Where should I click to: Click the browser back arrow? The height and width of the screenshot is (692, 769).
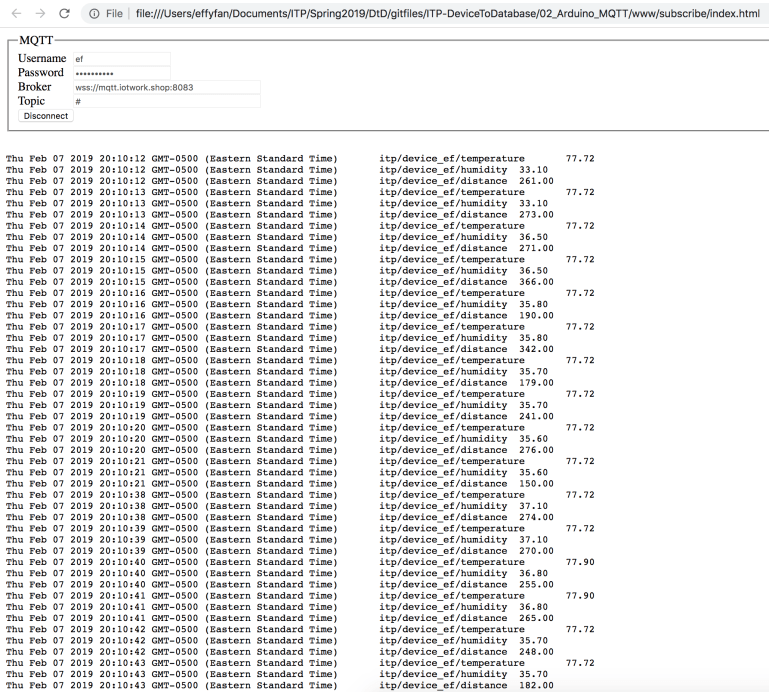16,13
